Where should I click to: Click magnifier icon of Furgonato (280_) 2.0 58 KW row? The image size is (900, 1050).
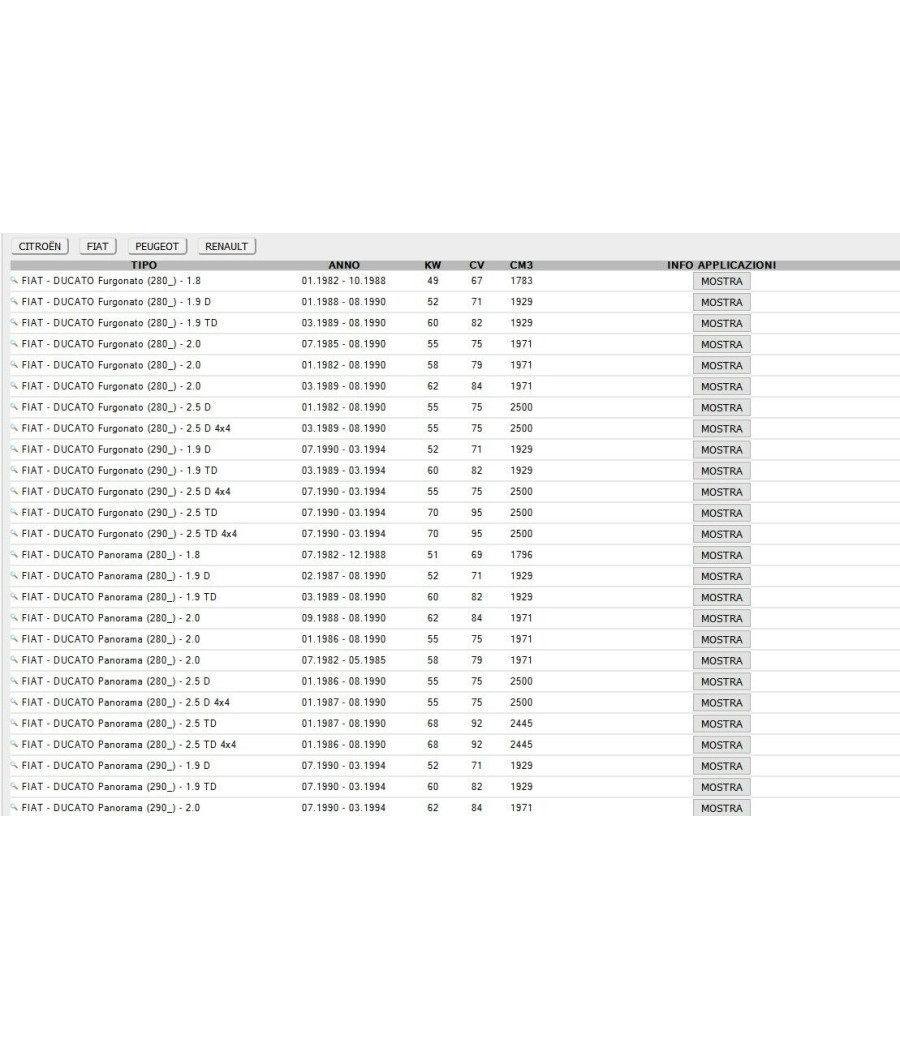tap(14, 365)
